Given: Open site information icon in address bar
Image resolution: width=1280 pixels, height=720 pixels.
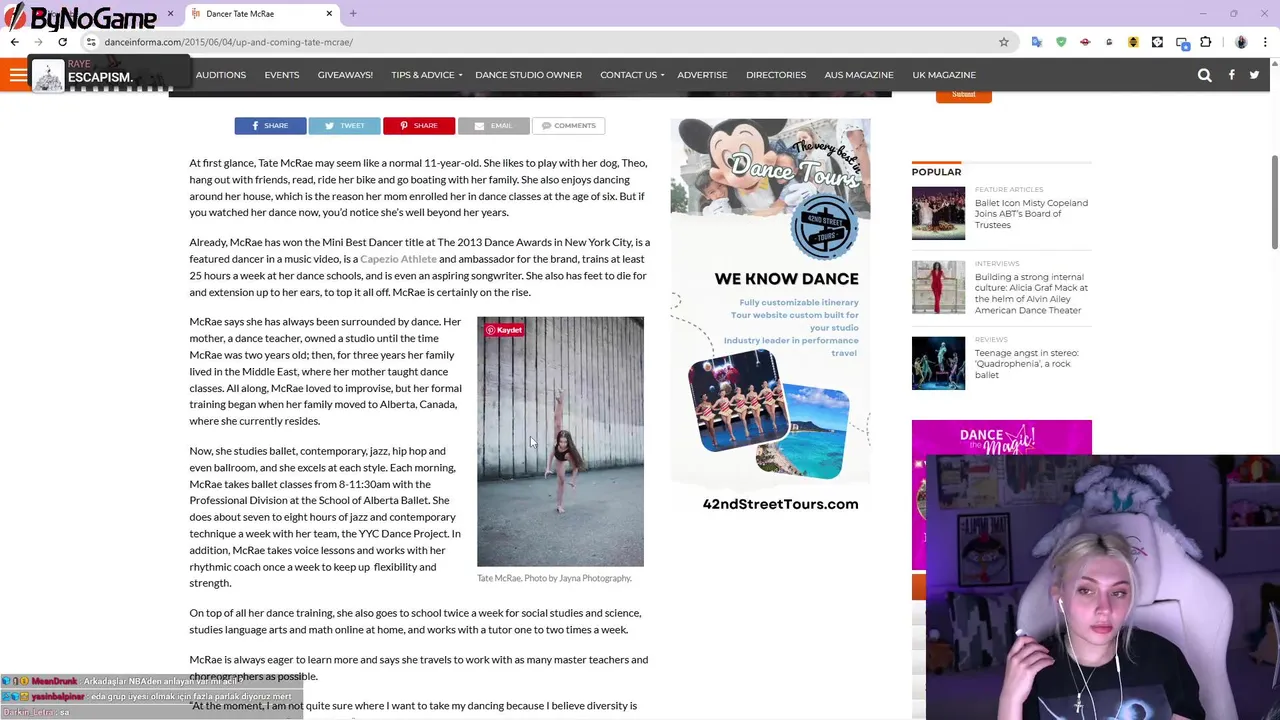Looking at the screenshot, I should (x=91, y=42).
